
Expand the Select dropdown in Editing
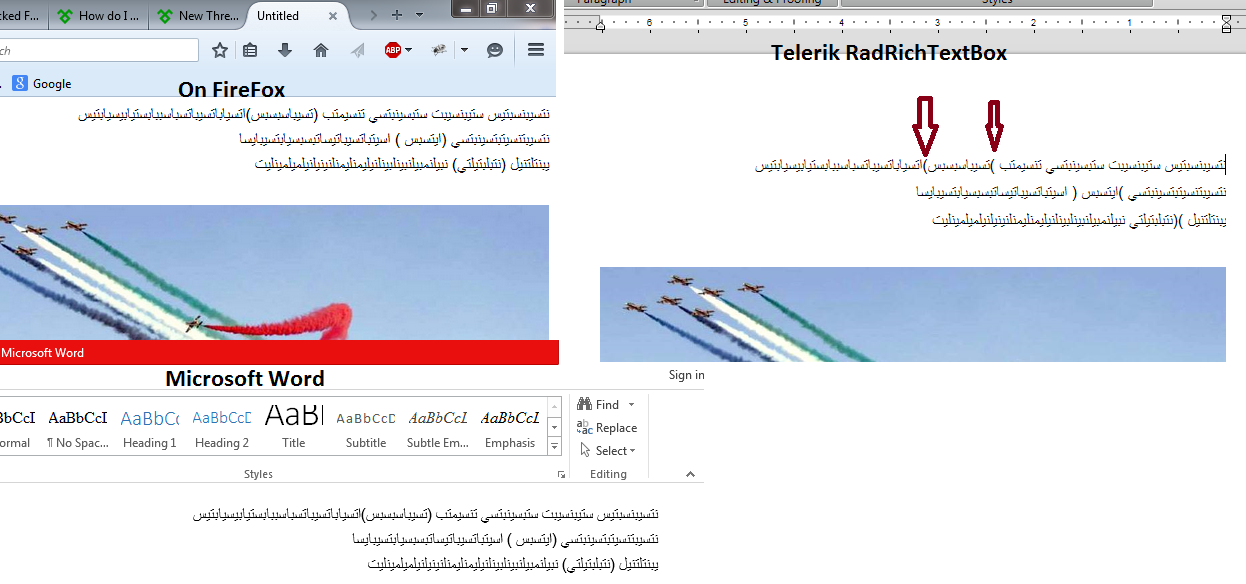tap(633, 451)
